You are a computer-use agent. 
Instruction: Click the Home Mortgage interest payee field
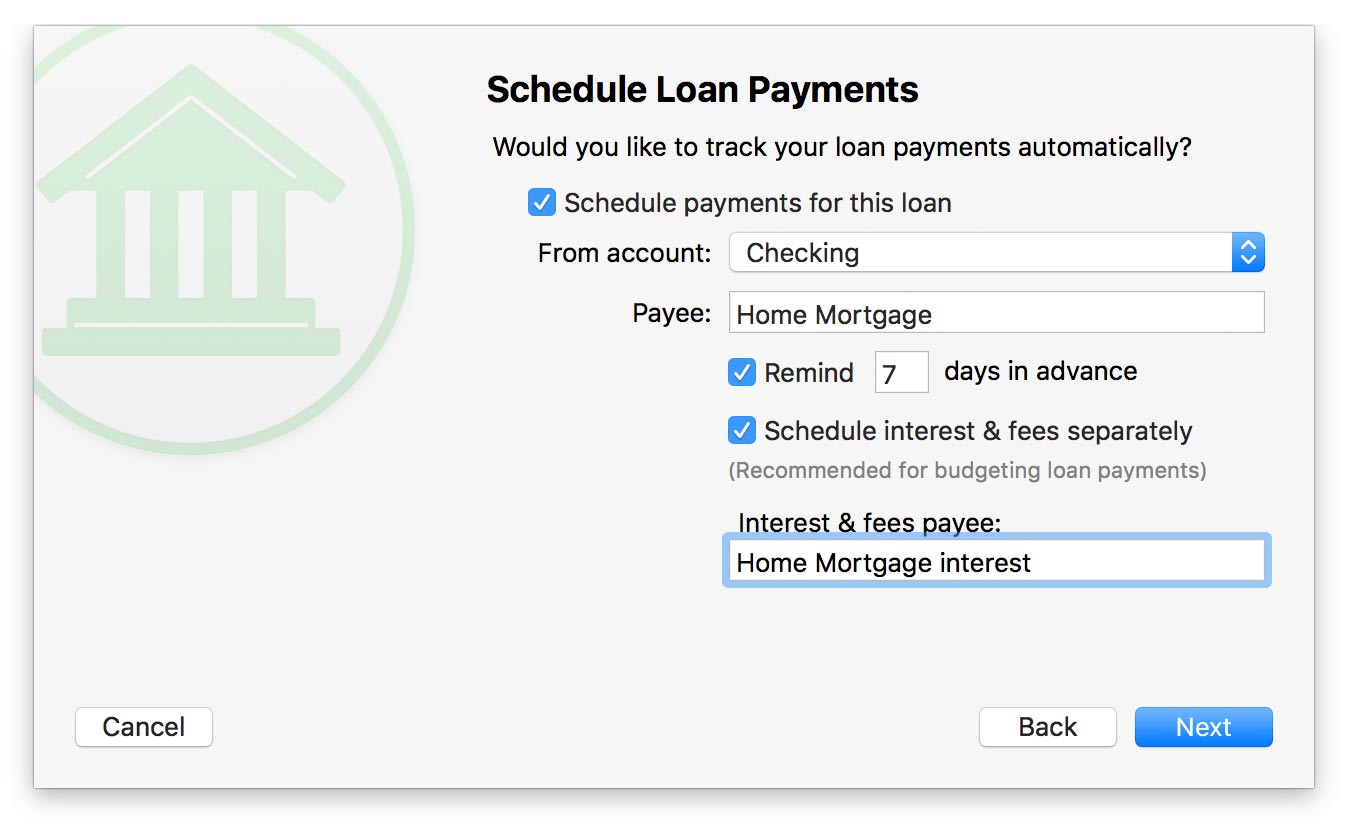996,562
